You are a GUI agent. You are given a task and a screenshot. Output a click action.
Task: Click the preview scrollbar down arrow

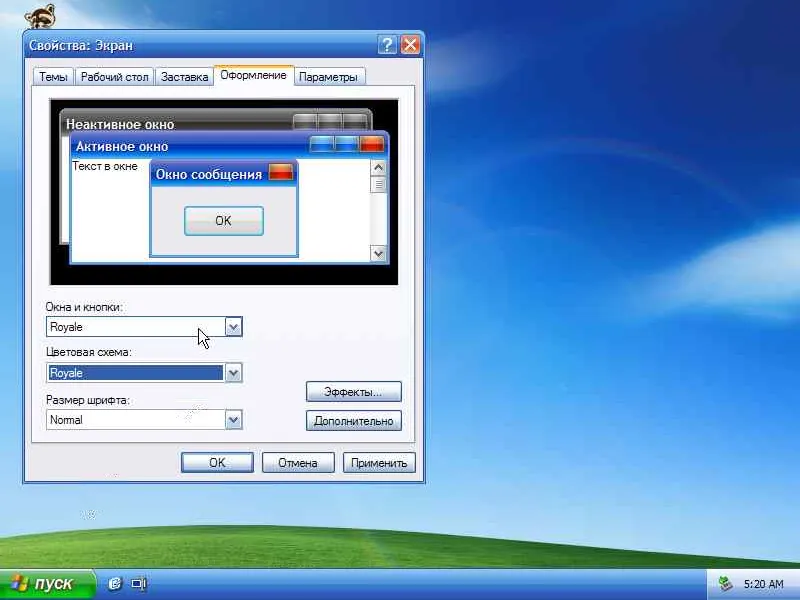(x=378, y=253)
